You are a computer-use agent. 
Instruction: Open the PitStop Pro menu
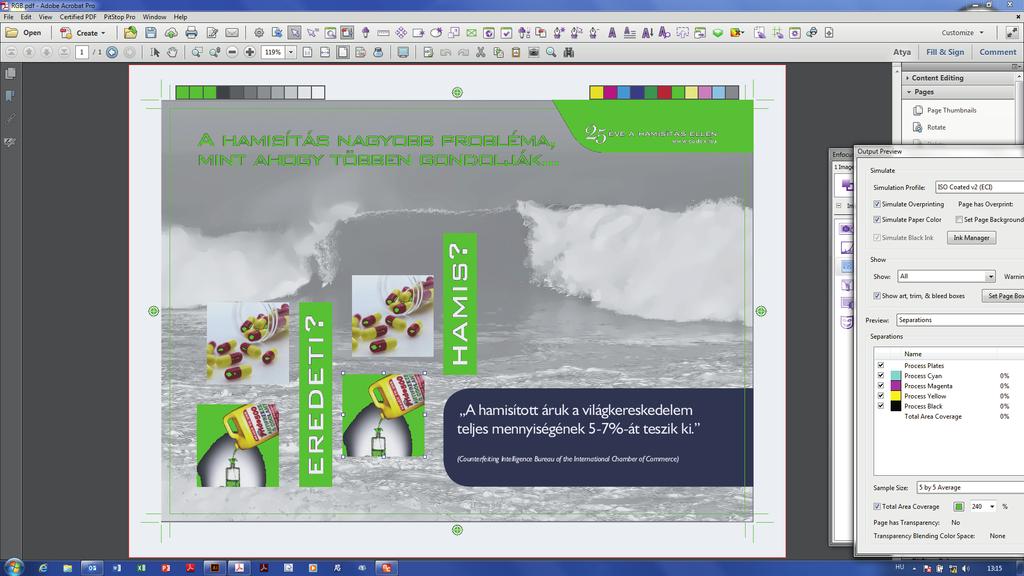120,17
